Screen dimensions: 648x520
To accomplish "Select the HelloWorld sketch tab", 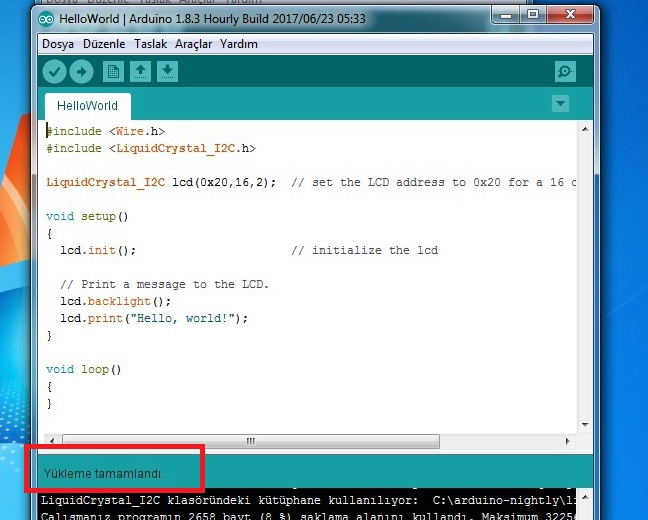I will (88, 106).
